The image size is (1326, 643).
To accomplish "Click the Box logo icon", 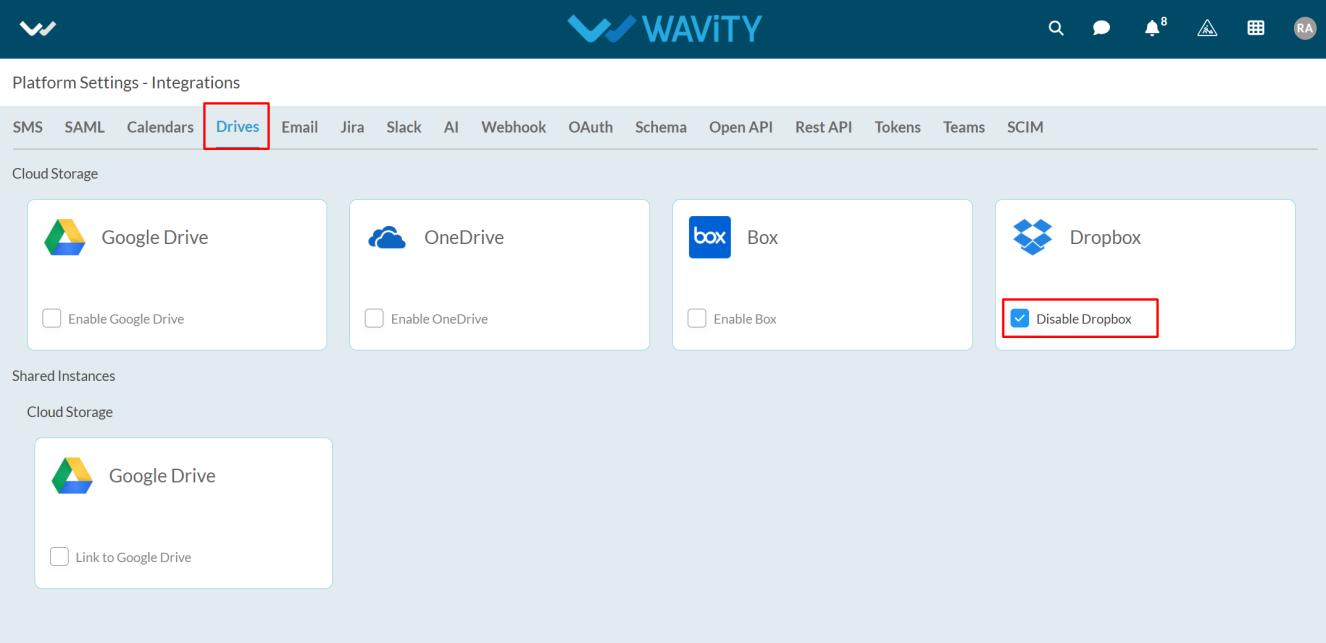I will (710, 237).
